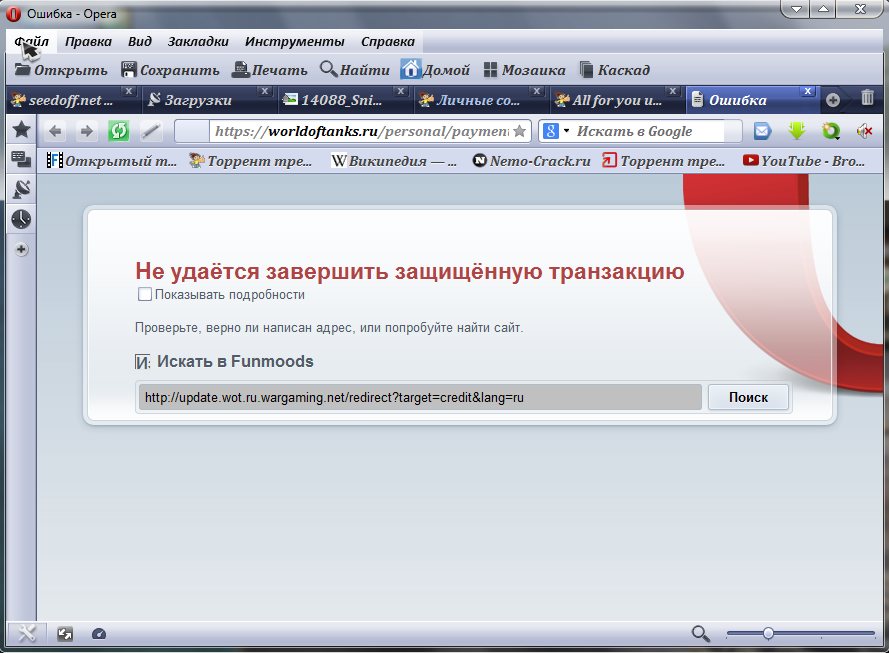This screenshot has width=889, height=653.
Task: Open the bookmarks star panel in the sidebar
Action: (x=22, y=130)
